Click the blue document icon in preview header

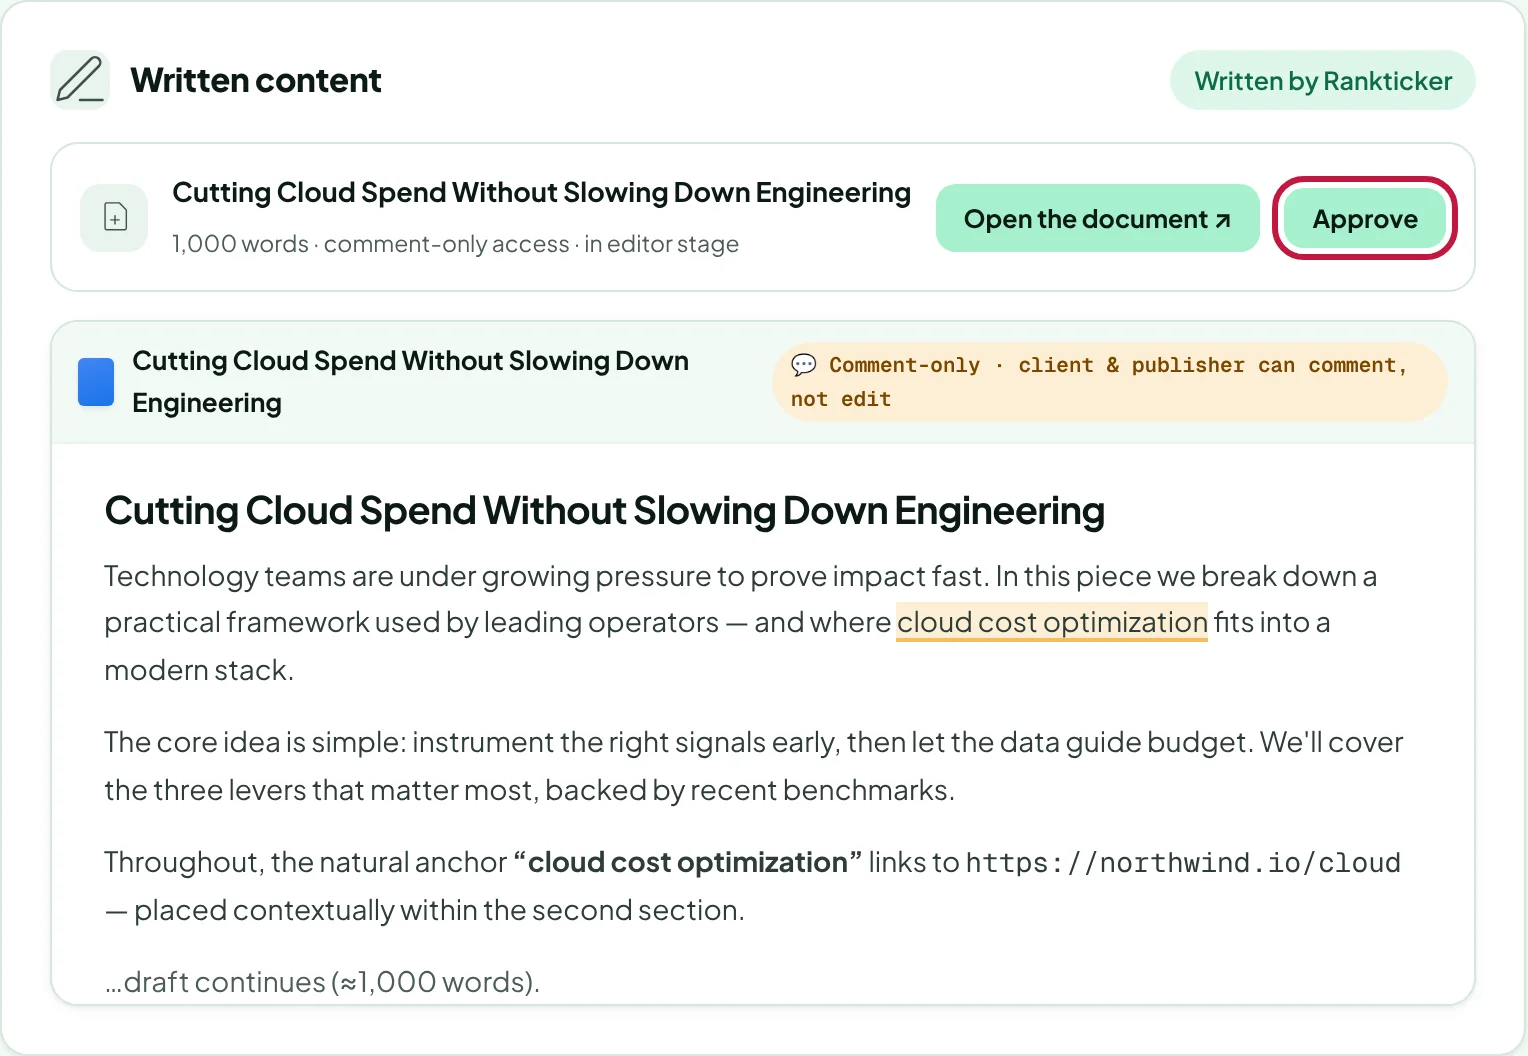coord(96,382)
